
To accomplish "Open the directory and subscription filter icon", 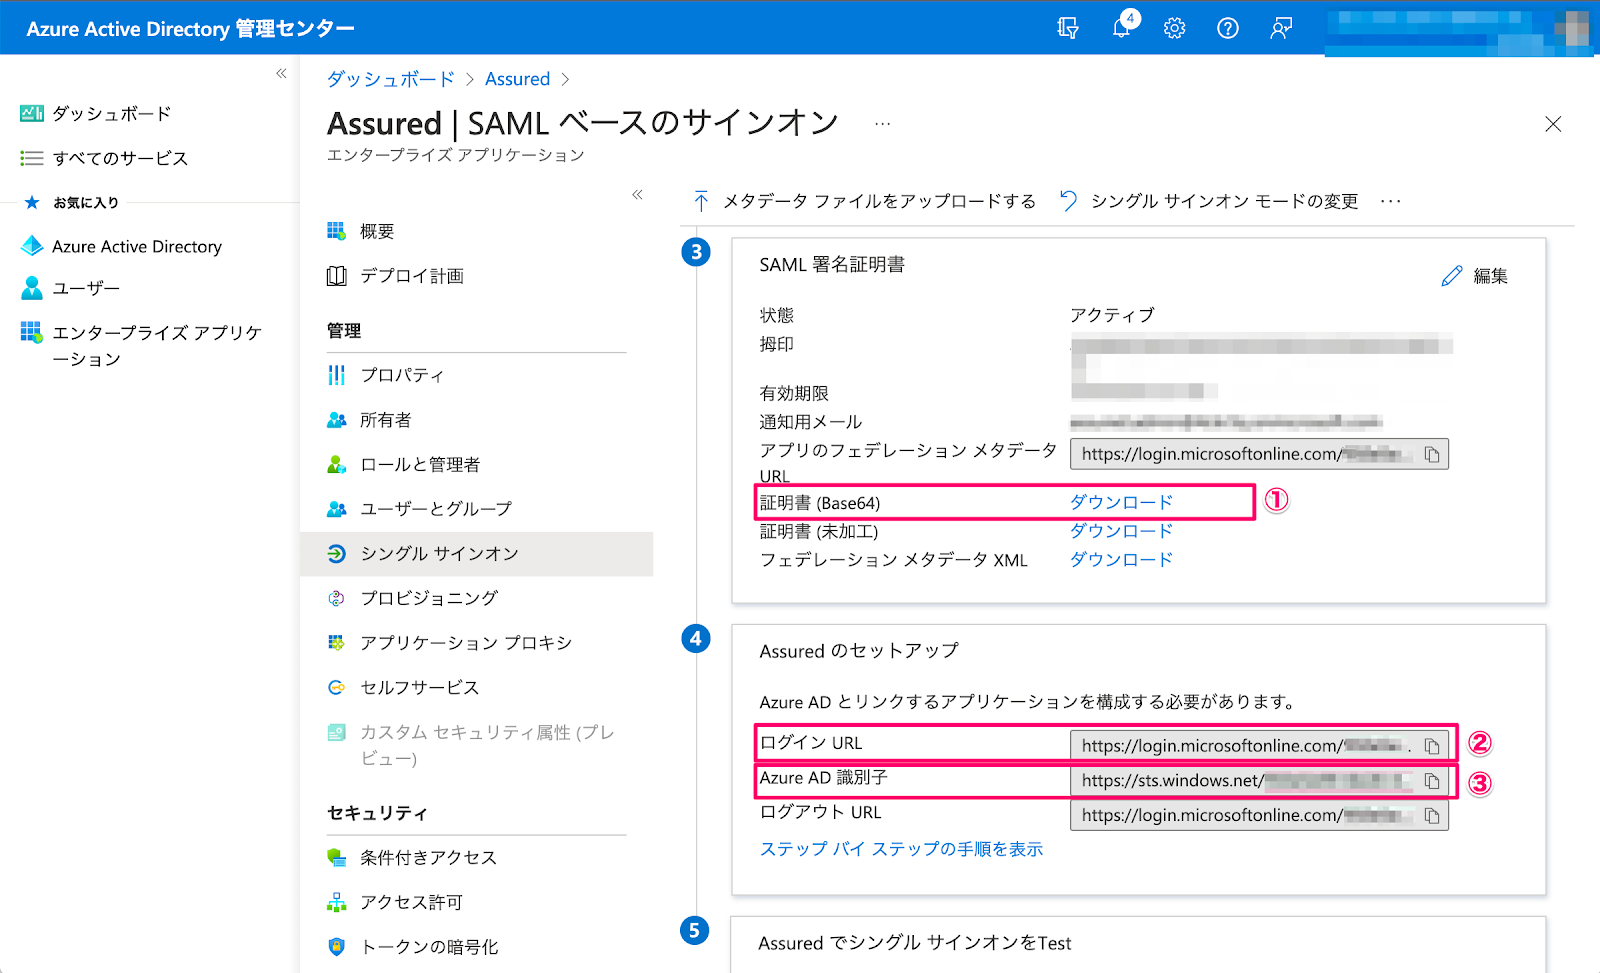I will (x=1068, y=28).
